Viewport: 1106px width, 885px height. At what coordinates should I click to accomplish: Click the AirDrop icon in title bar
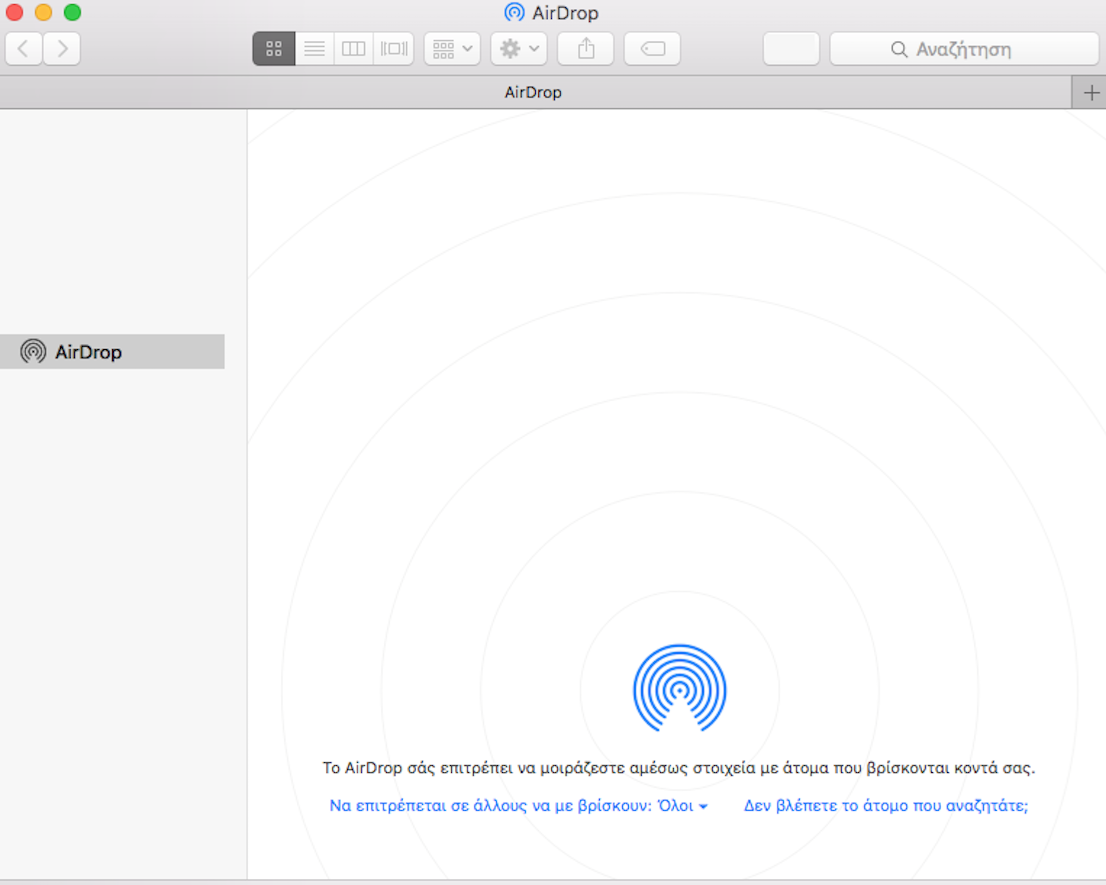pos(515,13)
